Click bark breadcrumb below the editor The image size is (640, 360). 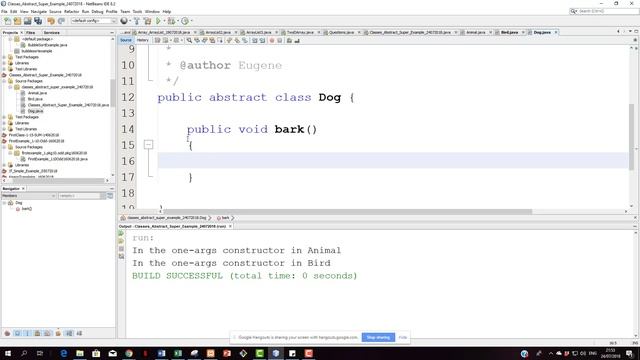coord(225,218)
